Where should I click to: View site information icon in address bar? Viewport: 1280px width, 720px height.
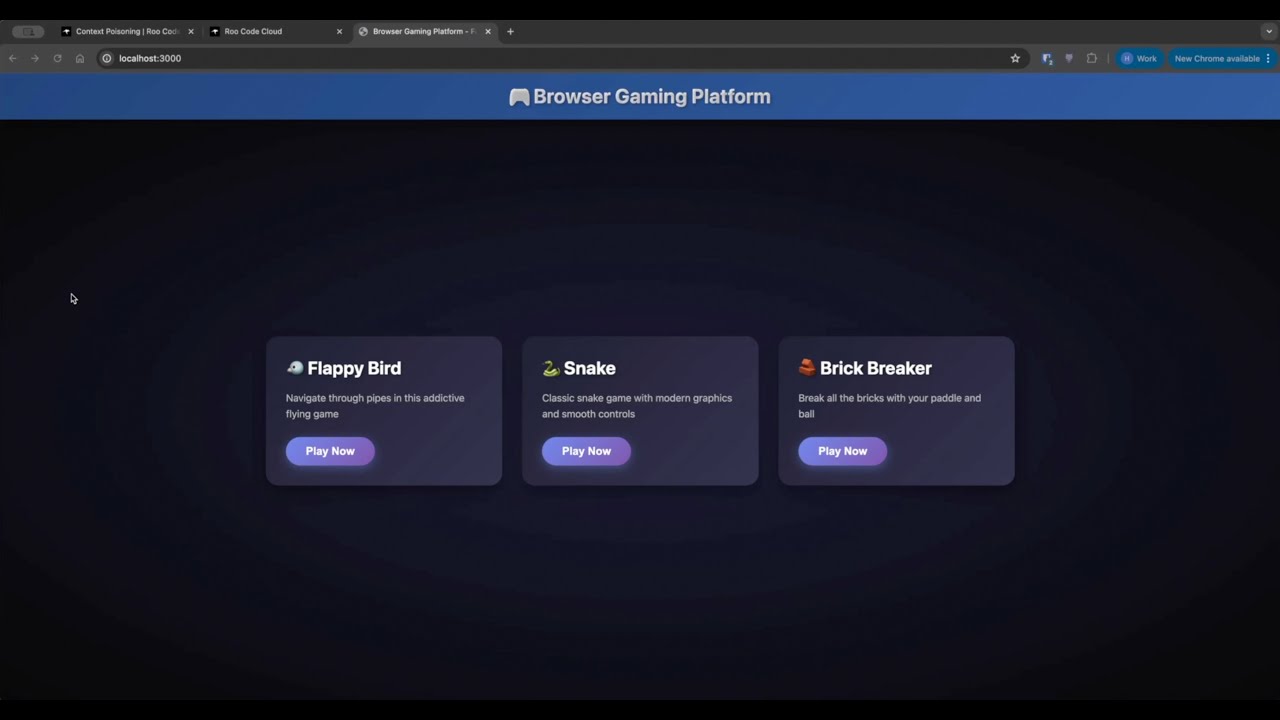pos(107,58)
